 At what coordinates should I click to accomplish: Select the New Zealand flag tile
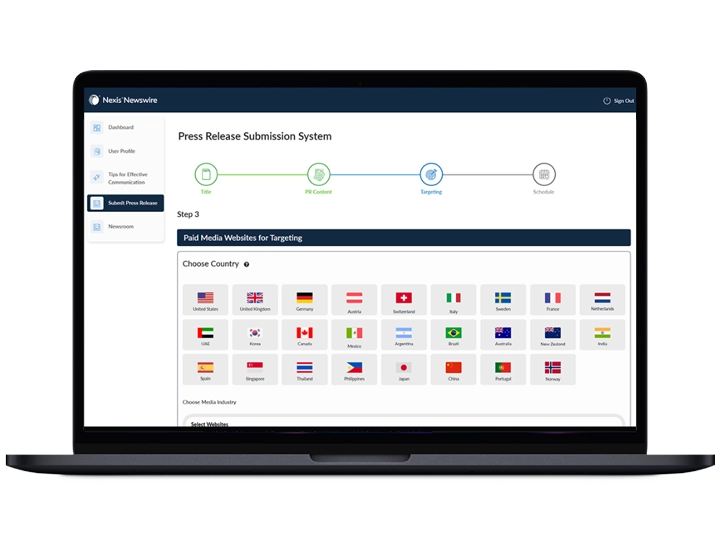[x=552, y=335]
